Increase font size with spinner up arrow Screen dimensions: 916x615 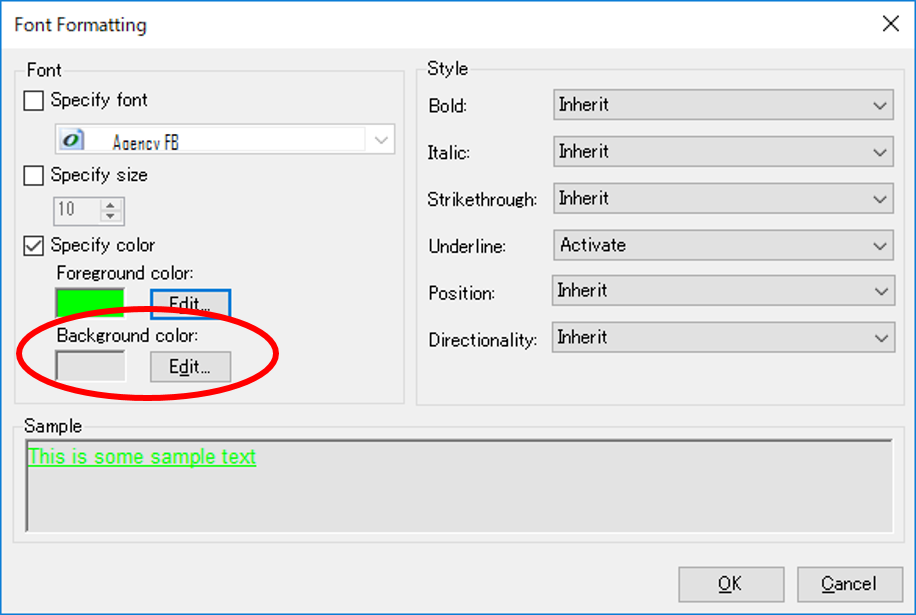(x=111, y=205)
